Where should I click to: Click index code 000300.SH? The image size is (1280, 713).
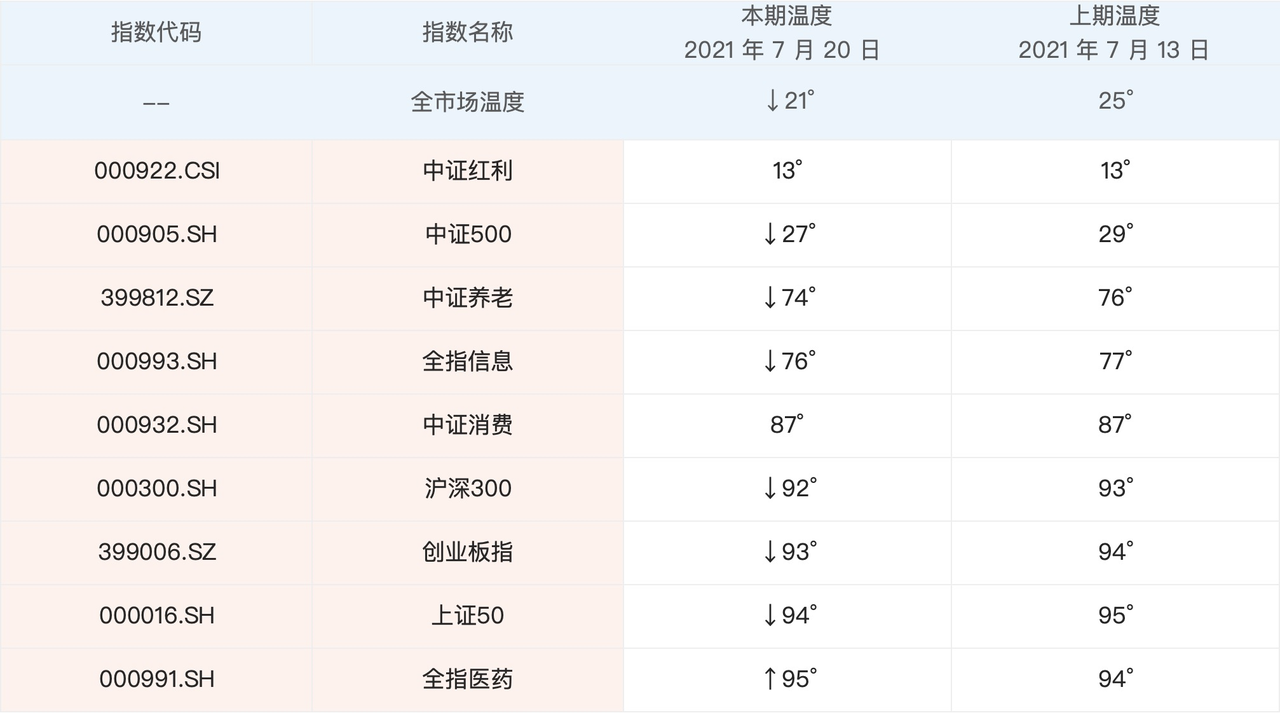tap(157, 489)
